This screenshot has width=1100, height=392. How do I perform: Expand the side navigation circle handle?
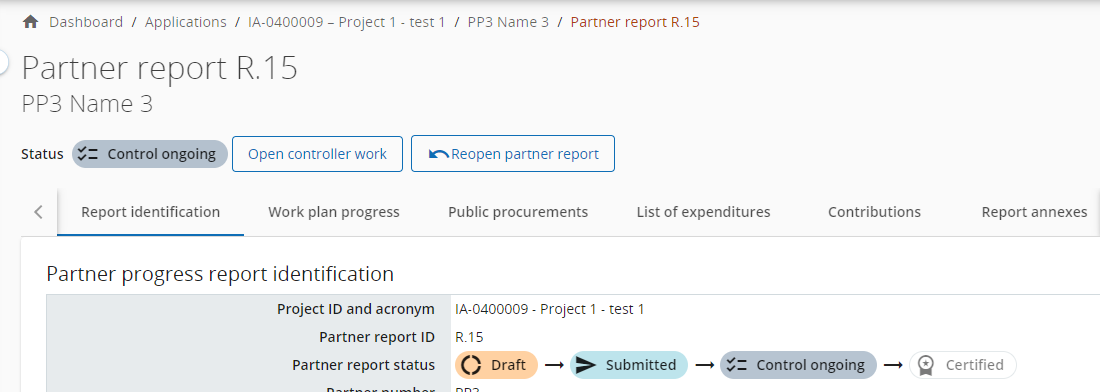pos(2,62)
